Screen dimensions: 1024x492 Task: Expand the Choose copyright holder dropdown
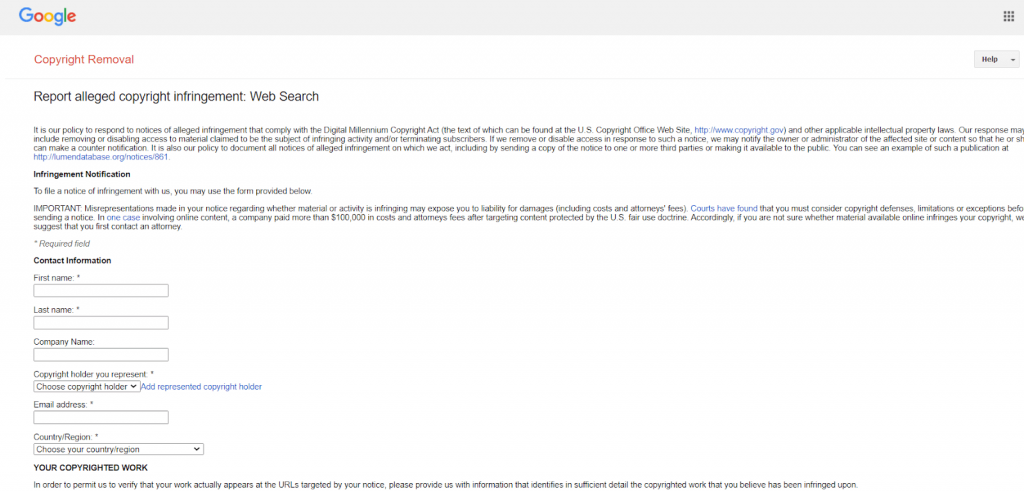pos(87,386)
